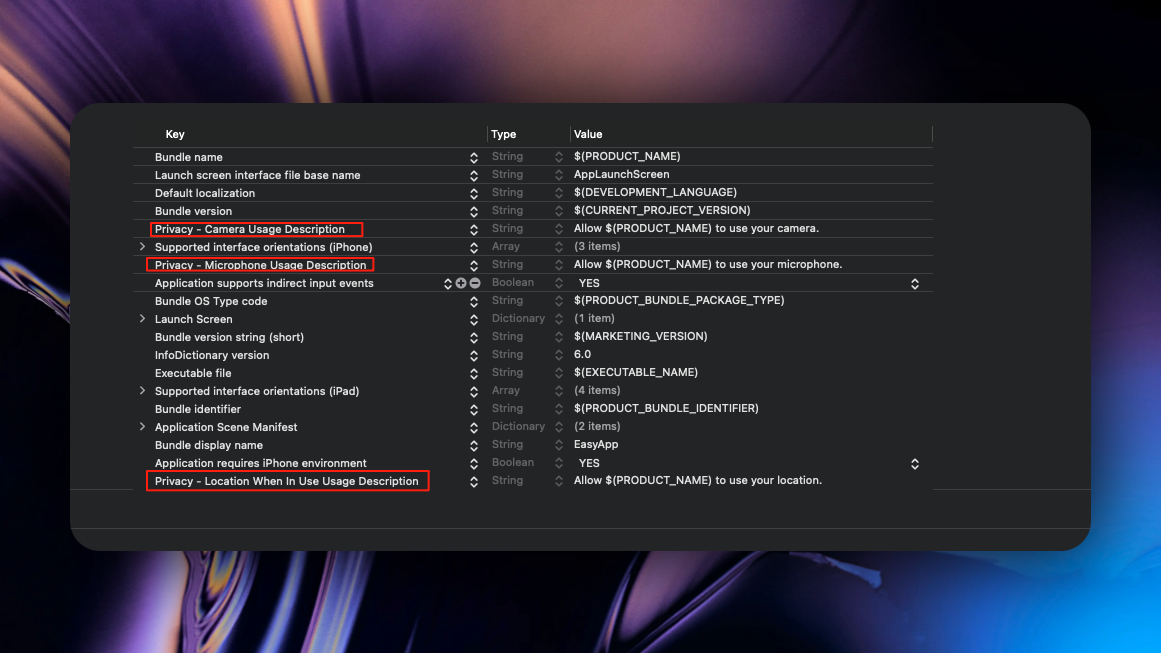Image resolution: width=1161 pixels, height=653 pixels.
Task: Click the Value column header
Action: (x=588, y=134)
